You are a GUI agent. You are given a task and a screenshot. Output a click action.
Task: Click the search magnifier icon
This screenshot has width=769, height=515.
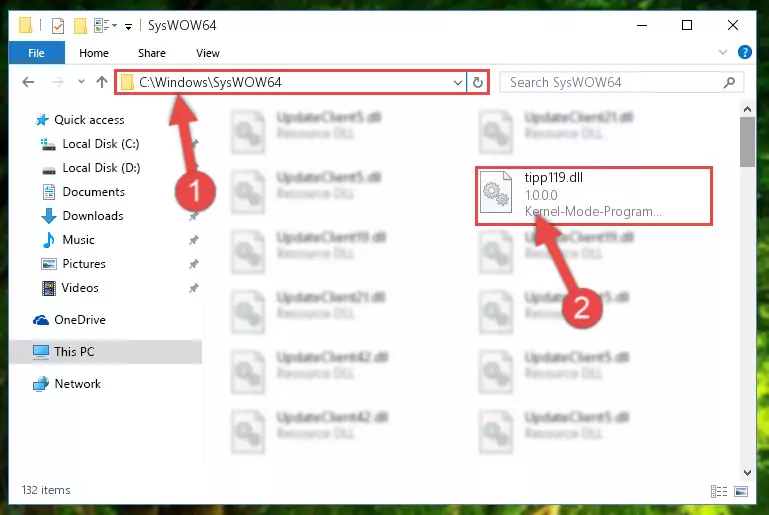[729, 82]
